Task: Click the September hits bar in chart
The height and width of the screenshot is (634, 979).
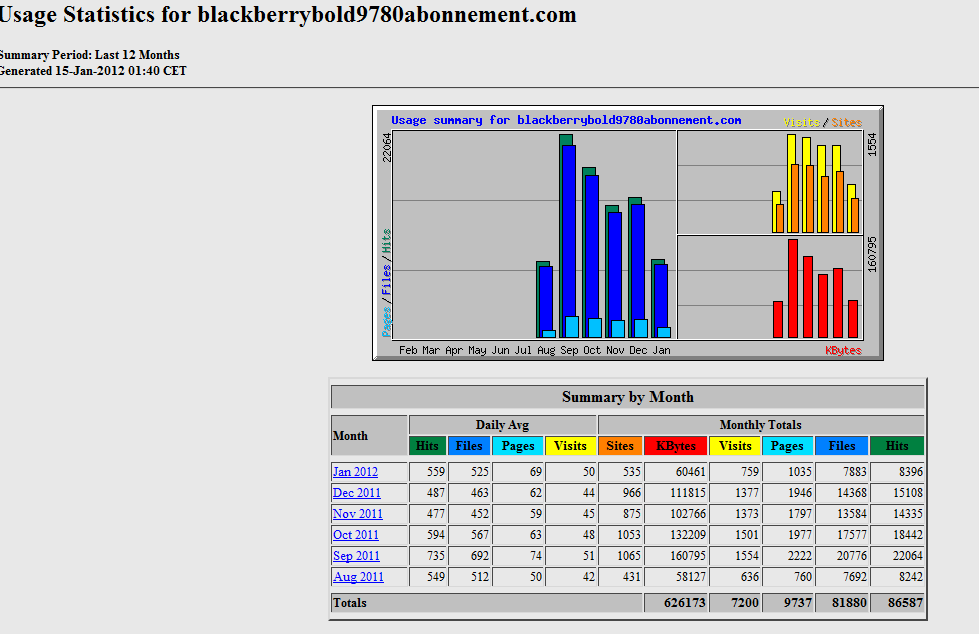Action: click(566, 140)
